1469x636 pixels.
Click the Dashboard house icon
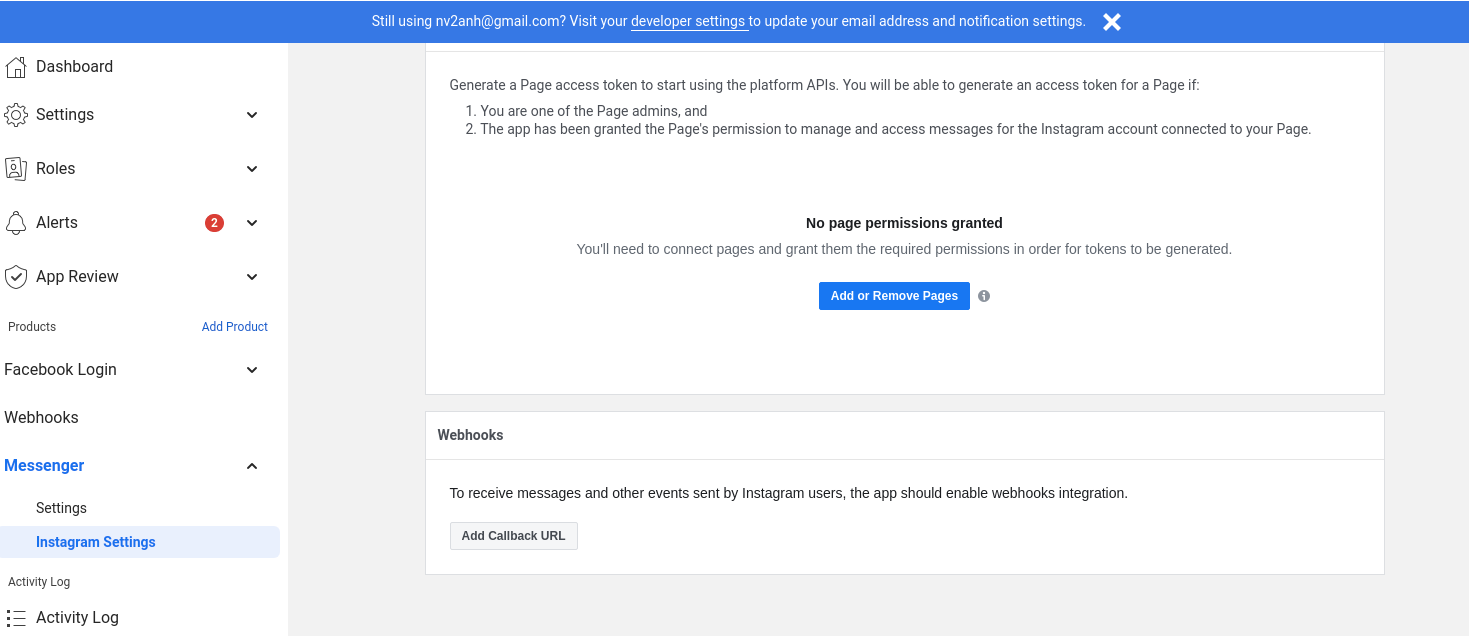(15, 67)
